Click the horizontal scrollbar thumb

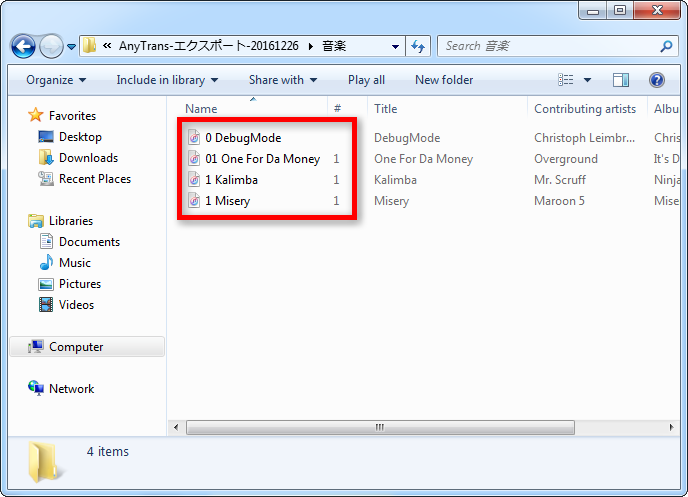click(x=380, y=427)
